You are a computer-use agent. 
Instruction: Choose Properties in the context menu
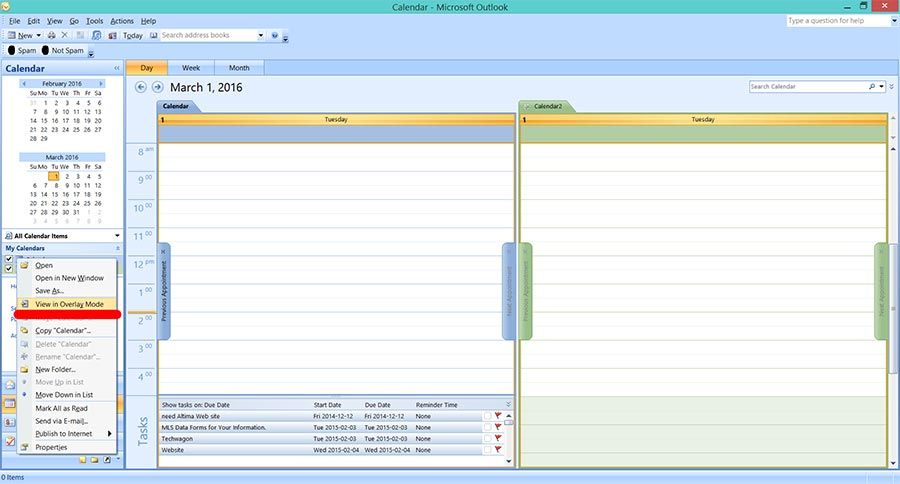(x=68, y=447)
